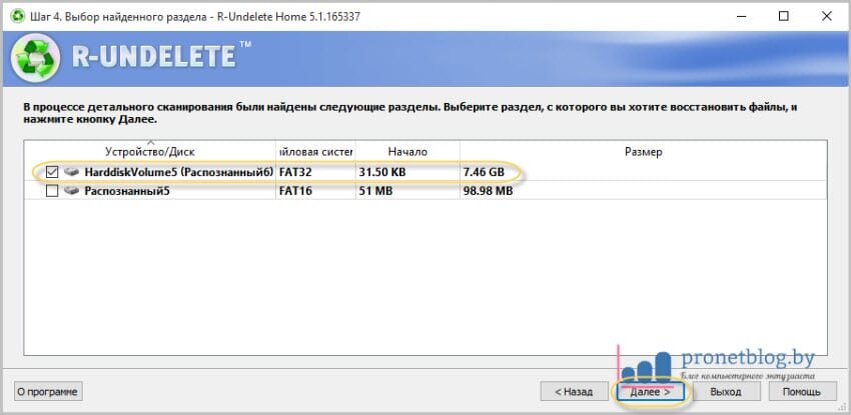Sort by the file system column header
The width and height of the screenshot is (851, 415).
pos(315,152)
